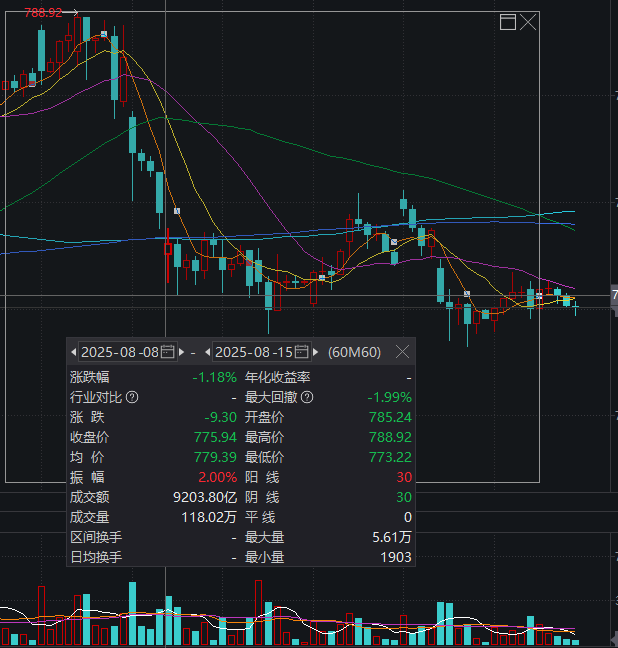Open the start date calendar picker
This screenshot has height=648, width=618.
(168, 352)
